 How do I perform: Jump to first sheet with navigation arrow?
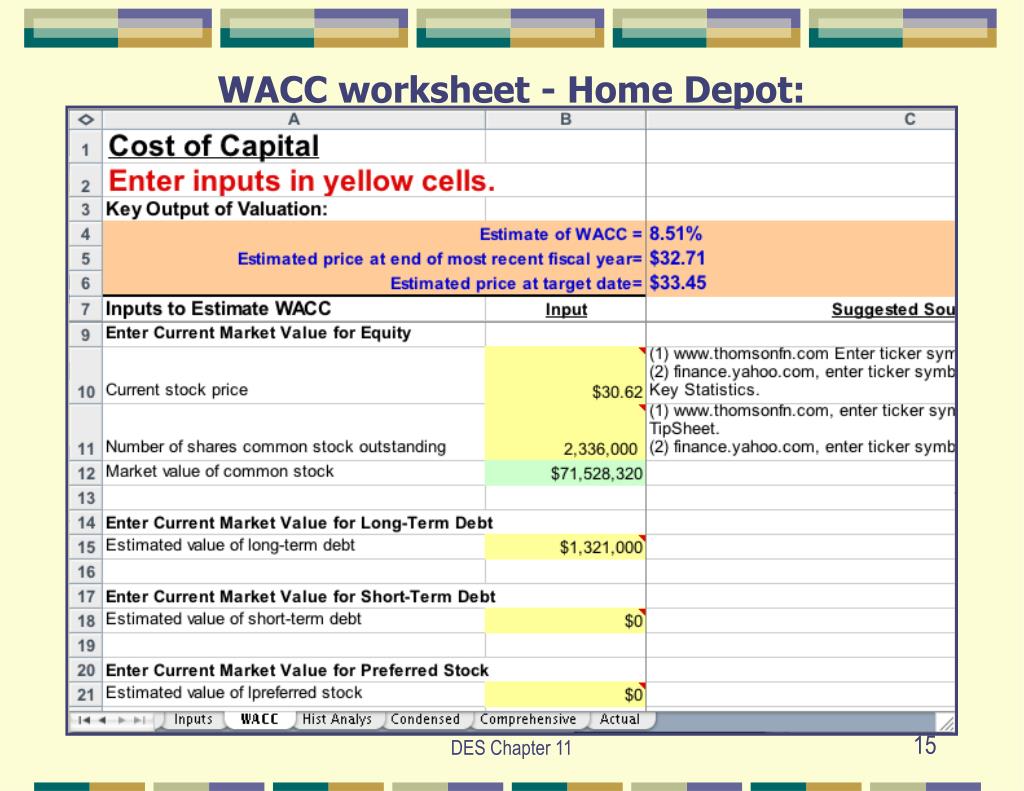(84, 720)
